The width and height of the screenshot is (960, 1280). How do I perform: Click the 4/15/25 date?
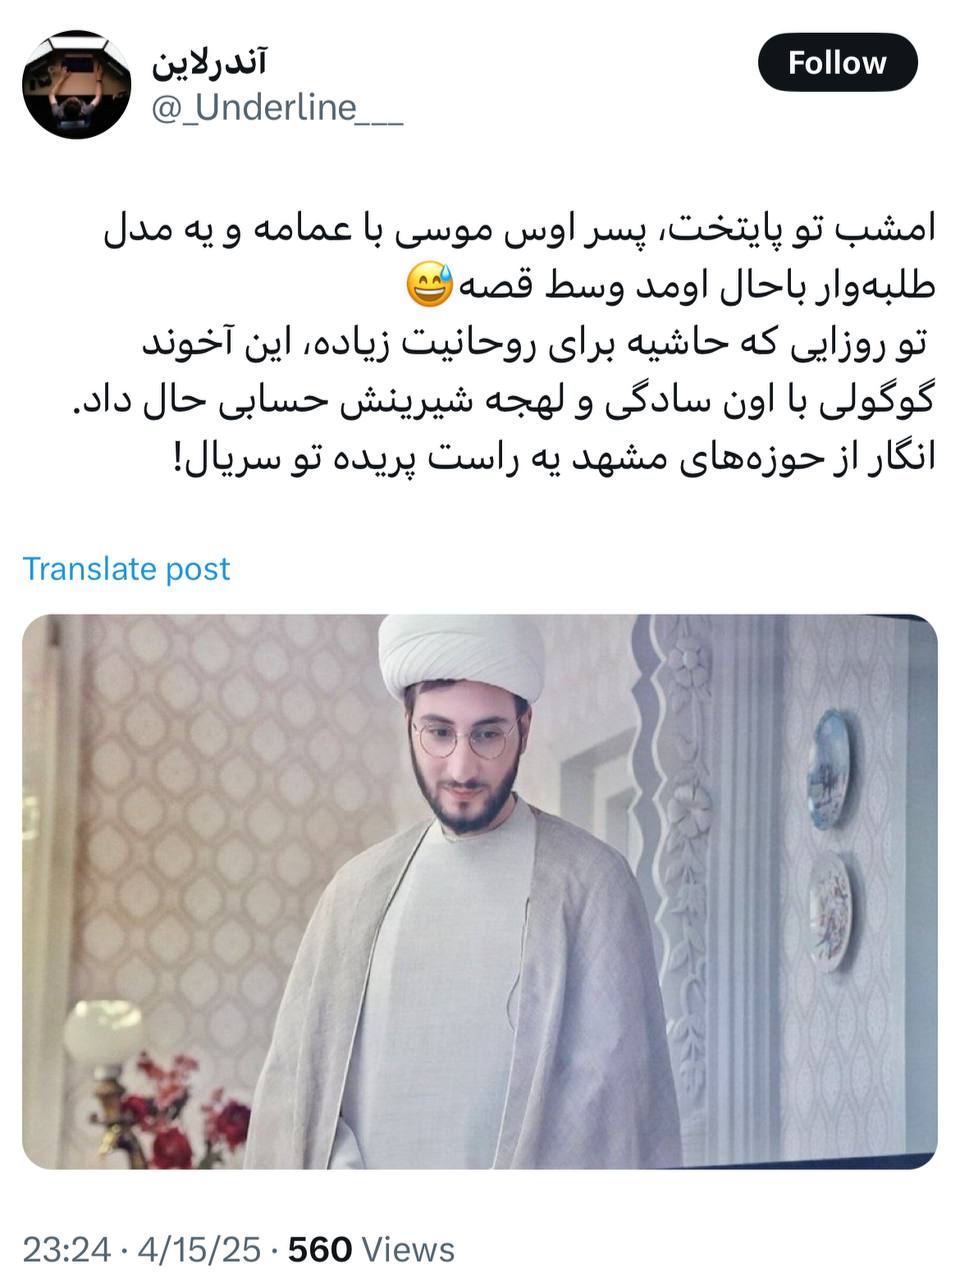[x=200, y=1249]
